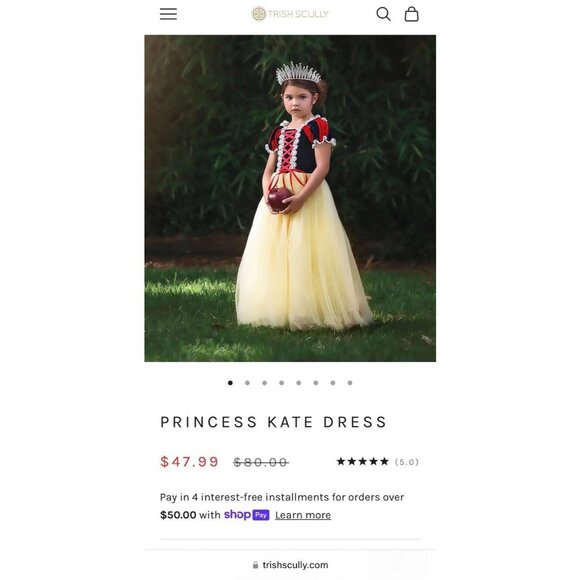Image resolution: width=580 pixels, height=580 pixels.
Task: Select the sixth carousel dot
Action: [x=316, y=383]
